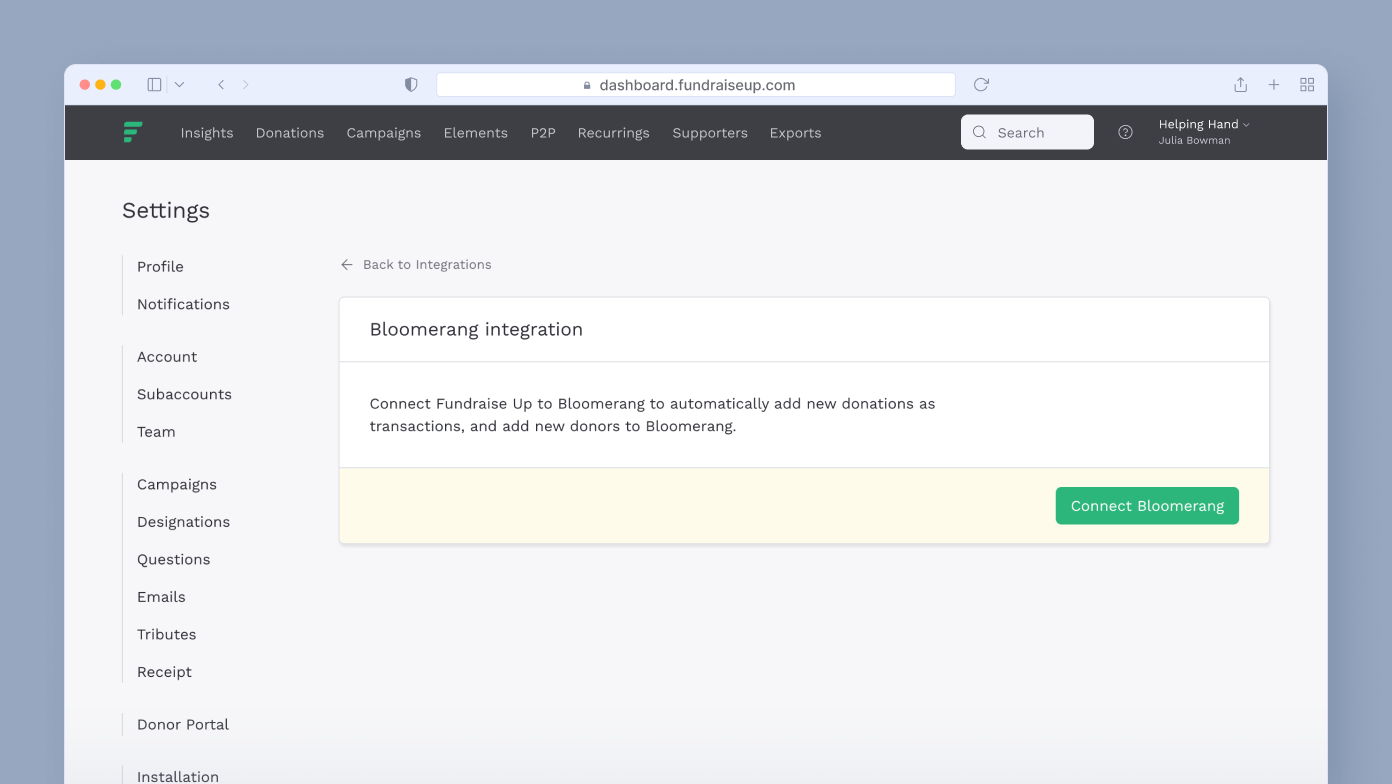Image resolution: width=1392 pixels, height=784 pixels.
Task: Select Questions in settings sidebar
Action: (173, 560)
